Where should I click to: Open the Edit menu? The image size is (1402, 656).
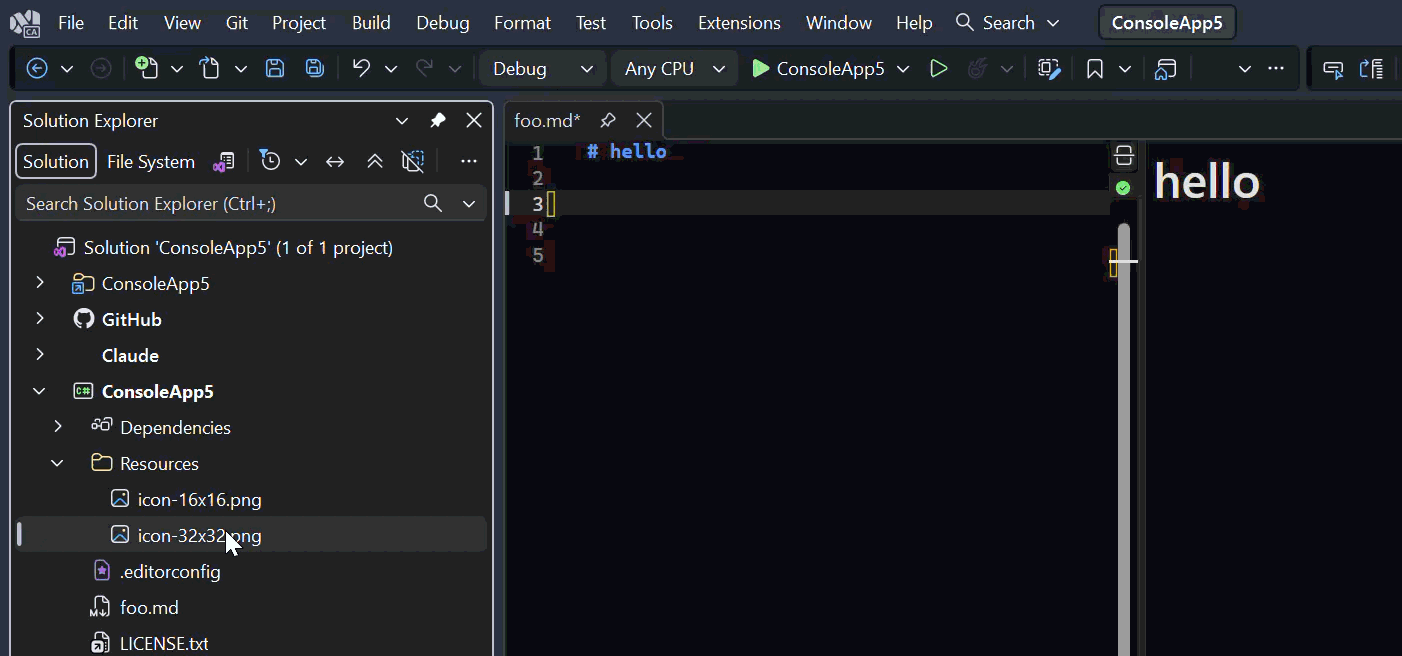[x=123, y=22]
